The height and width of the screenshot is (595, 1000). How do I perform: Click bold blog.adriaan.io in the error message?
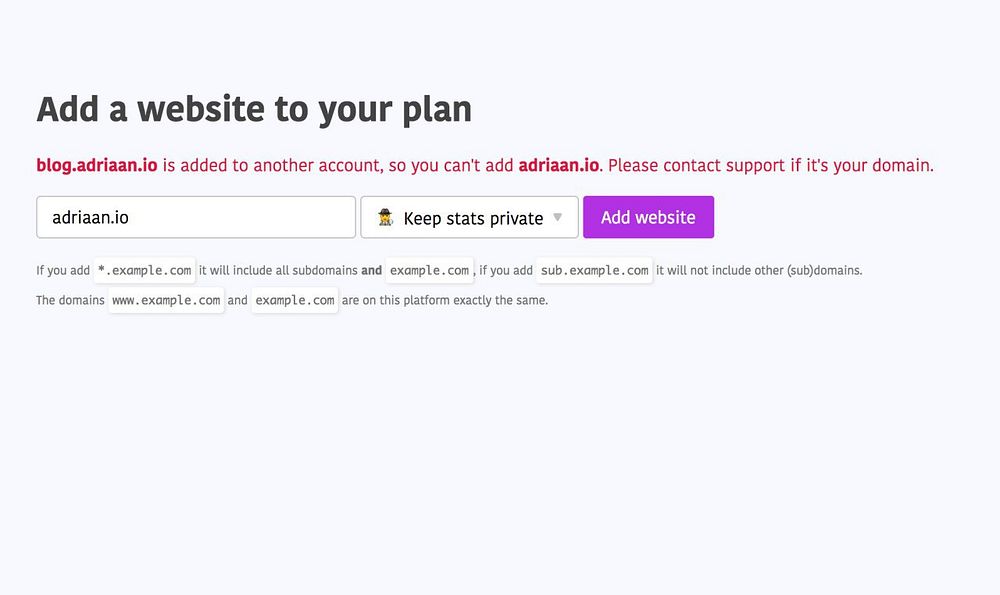tap(97, 165)
